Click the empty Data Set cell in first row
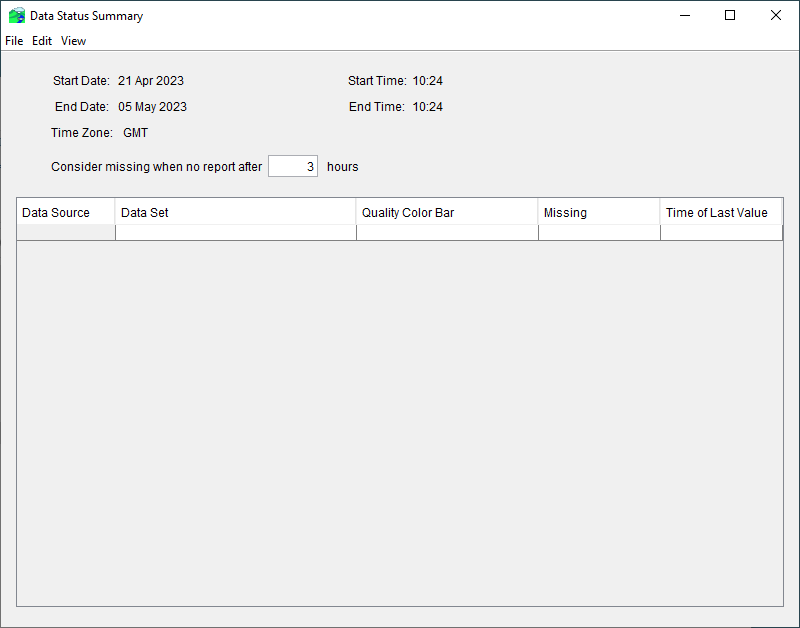 [236, 233]
